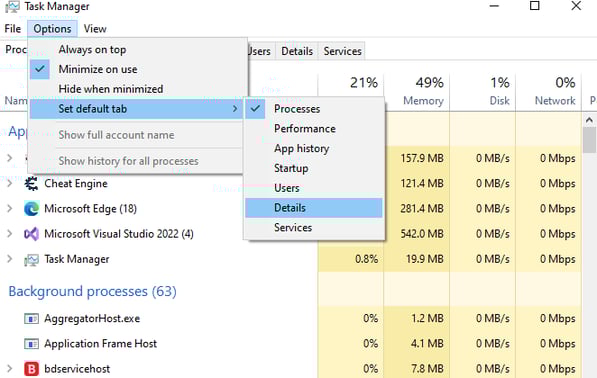The height and width of the screenshot is (378, 597).
Task: Click the Visual Studio 2022 icon
Action: pyautogui.click(x=31, y=234)
